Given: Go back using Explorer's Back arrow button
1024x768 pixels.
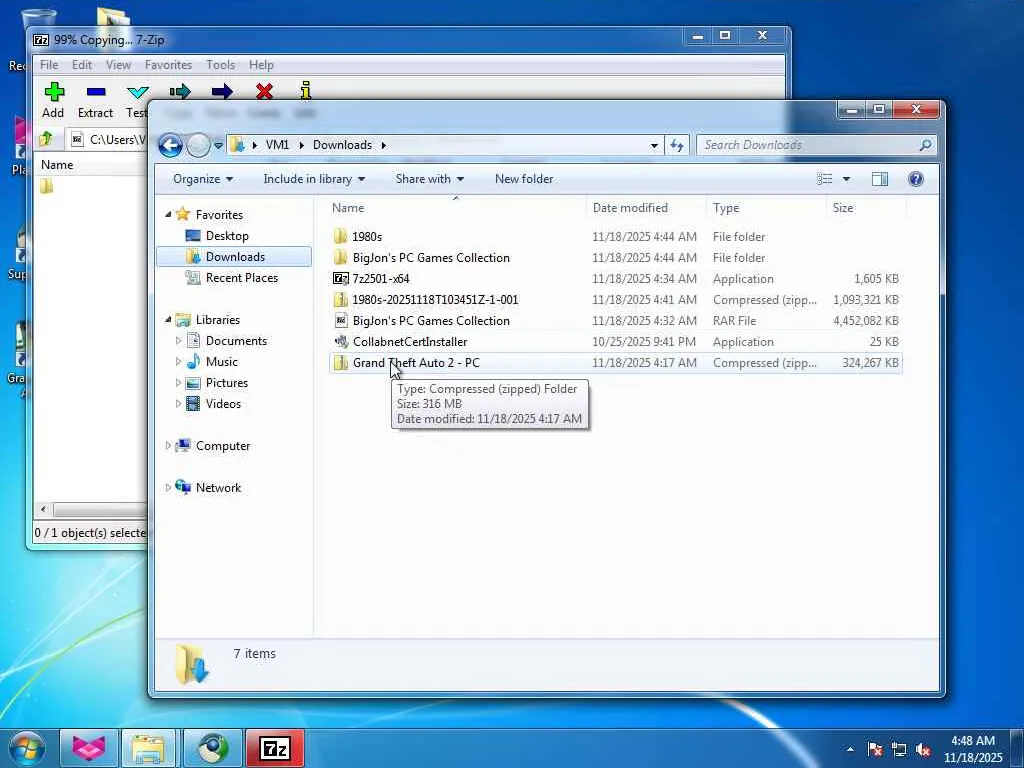Looking at the screenshot, I should (x=170, y=145).
